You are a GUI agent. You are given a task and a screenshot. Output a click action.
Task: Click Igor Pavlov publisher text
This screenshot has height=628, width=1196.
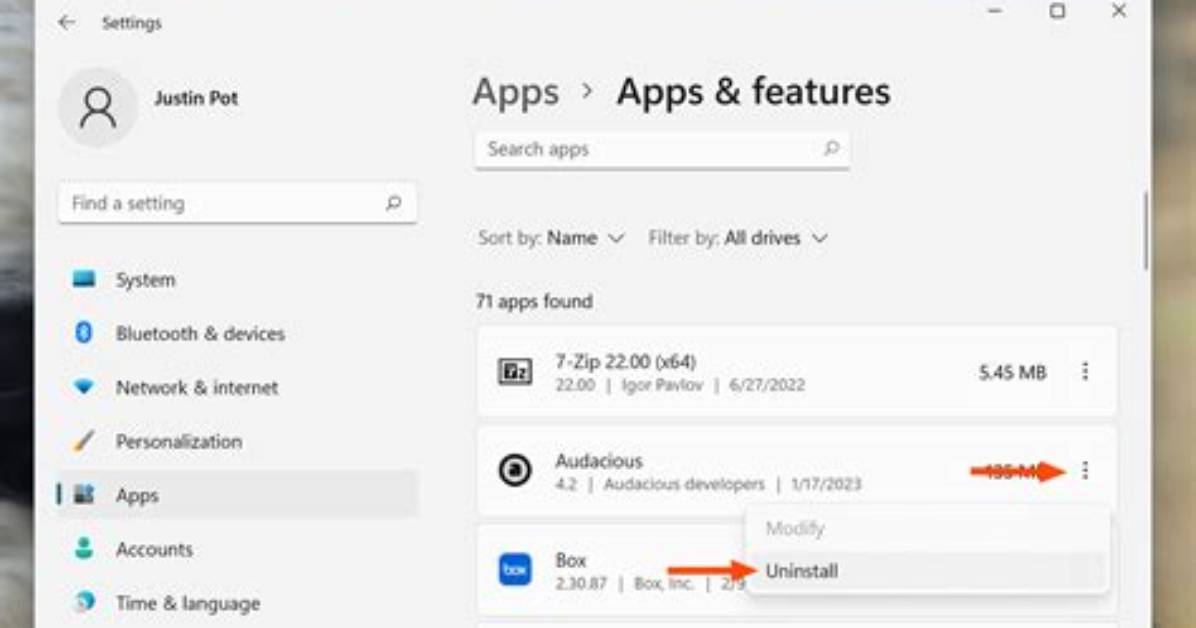pos(662,385)
